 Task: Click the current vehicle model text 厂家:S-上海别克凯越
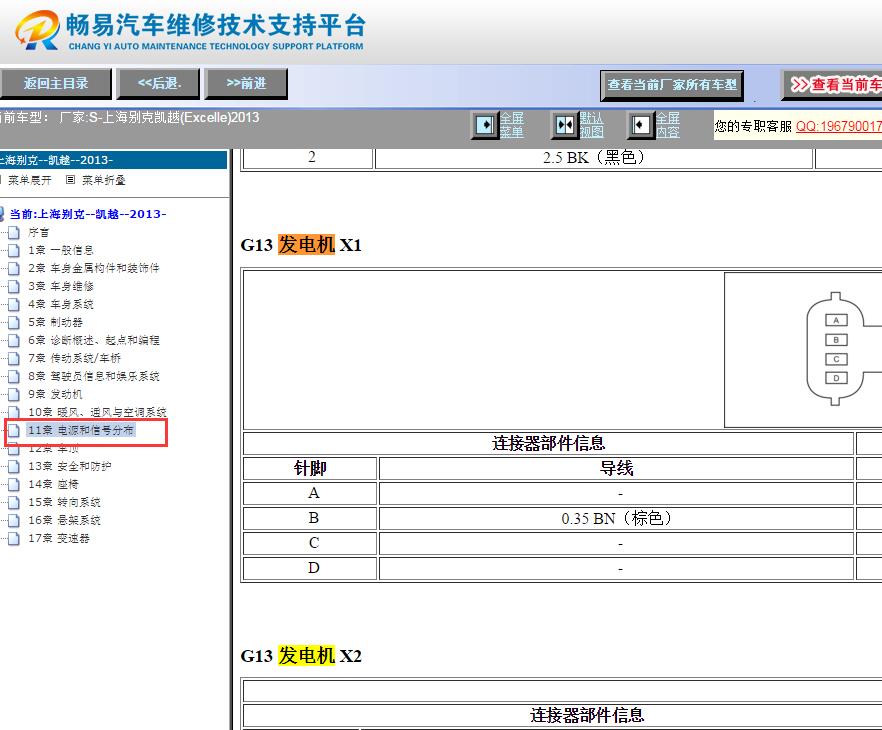click(x=159, y=118)
